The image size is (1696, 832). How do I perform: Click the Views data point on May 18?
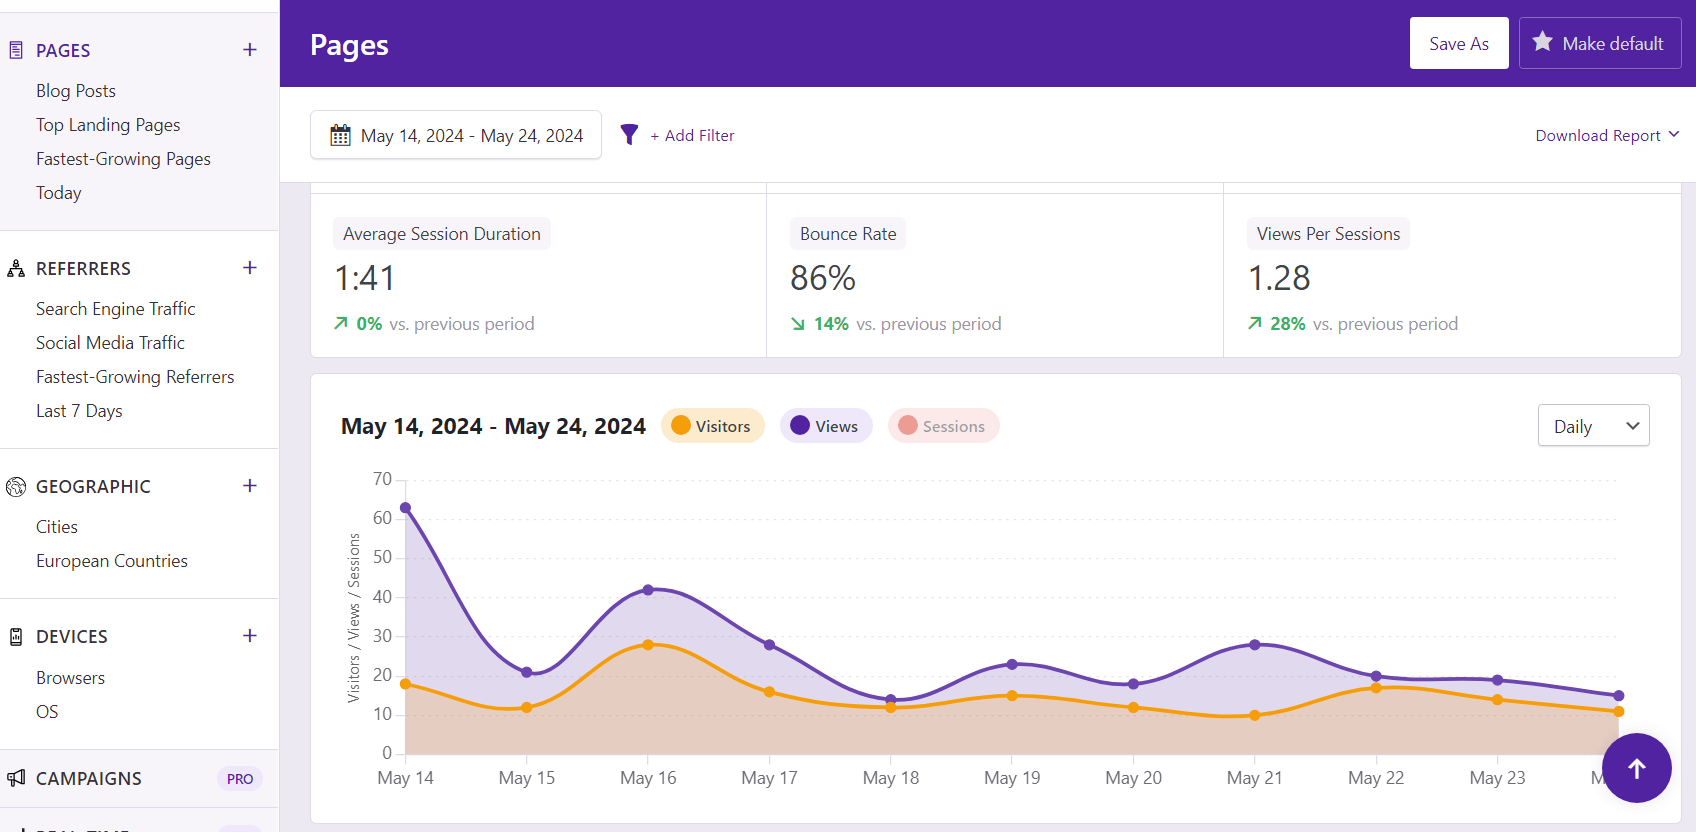click(891, 699)
